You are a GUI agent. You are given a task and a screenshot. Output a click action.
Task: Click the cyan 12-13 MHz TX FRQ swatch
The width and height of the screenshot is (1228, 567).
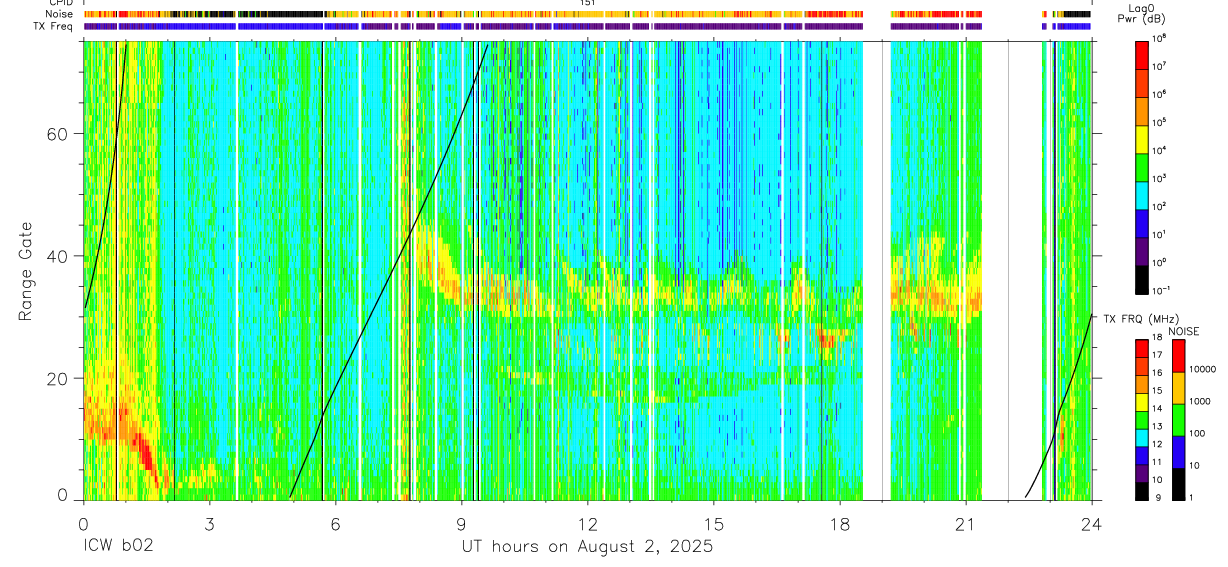click(x=1142, y=436)
